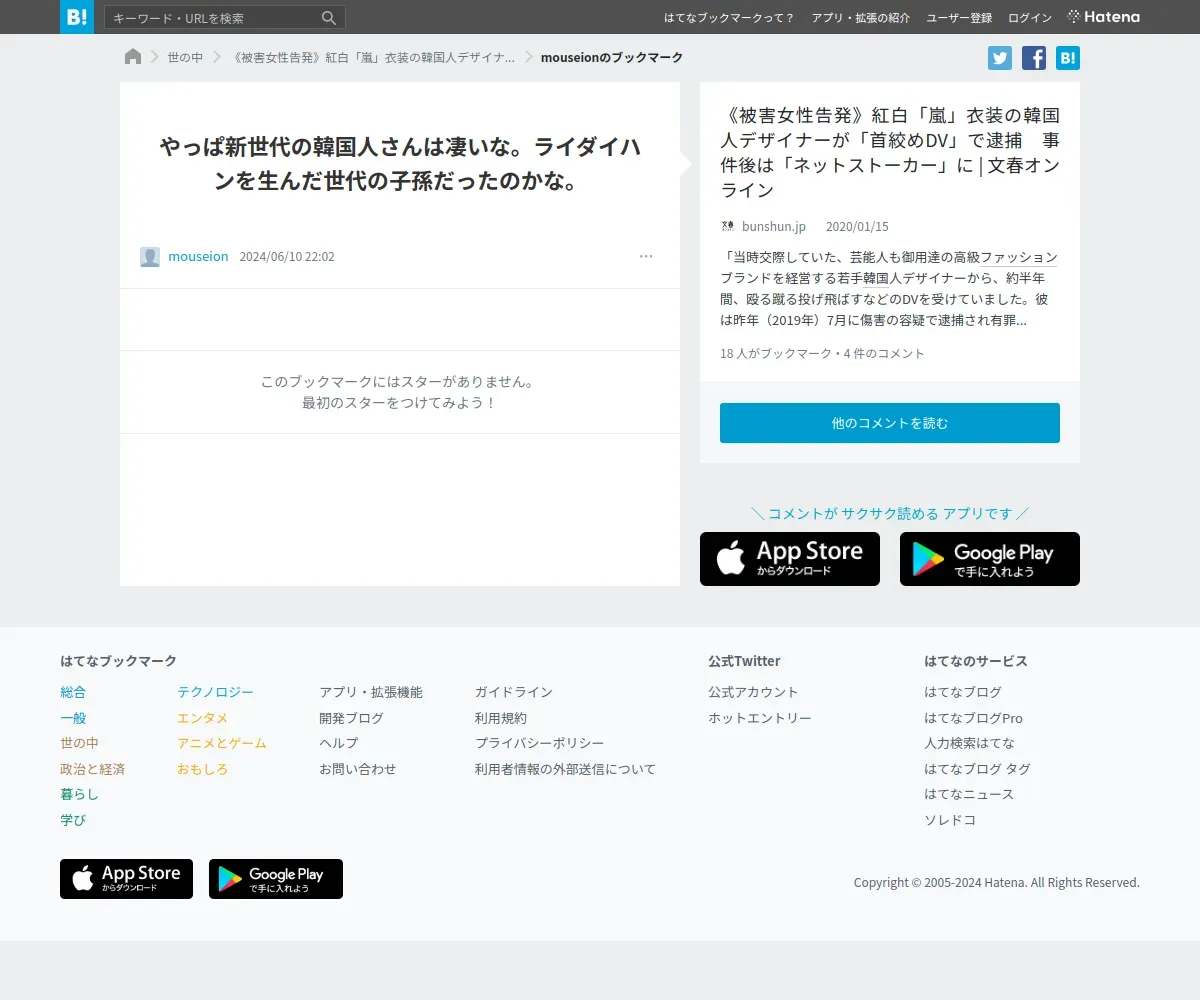The height and width of the screenshot is (1000, 1200).
Task: Open ホットエントリー Twitter link
Action: [760, 718]
